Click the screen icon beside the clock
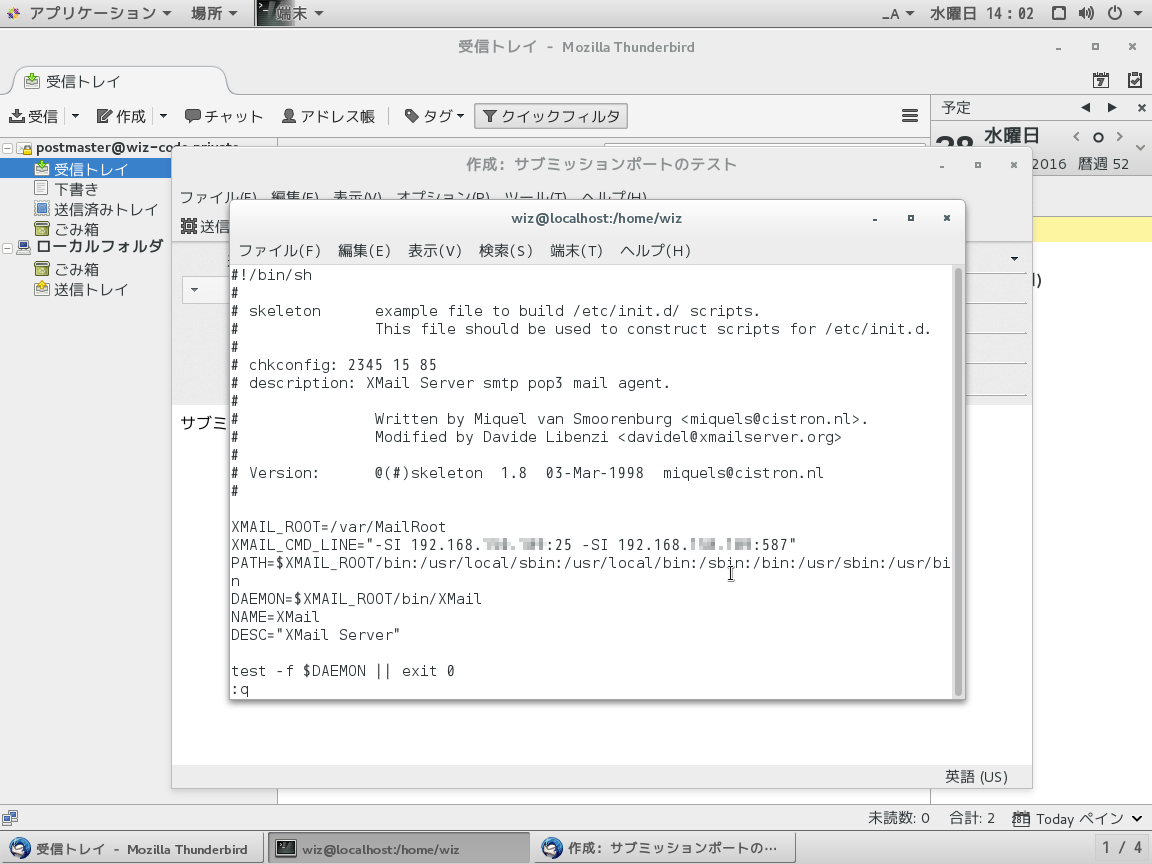Viewport: 1152px width, 864px height. [1059, 13]
